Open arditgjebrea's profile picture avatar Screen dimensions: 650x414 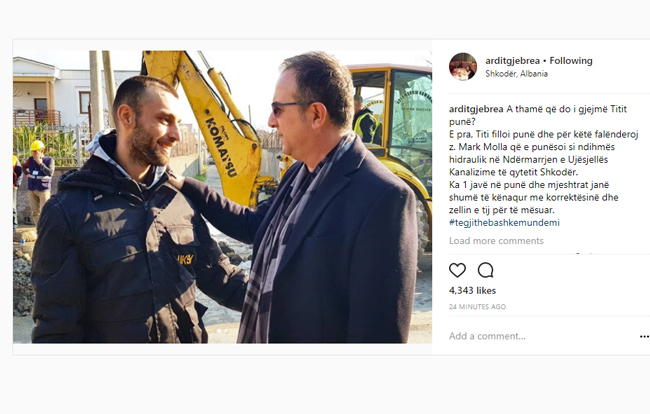coord(463,66)
